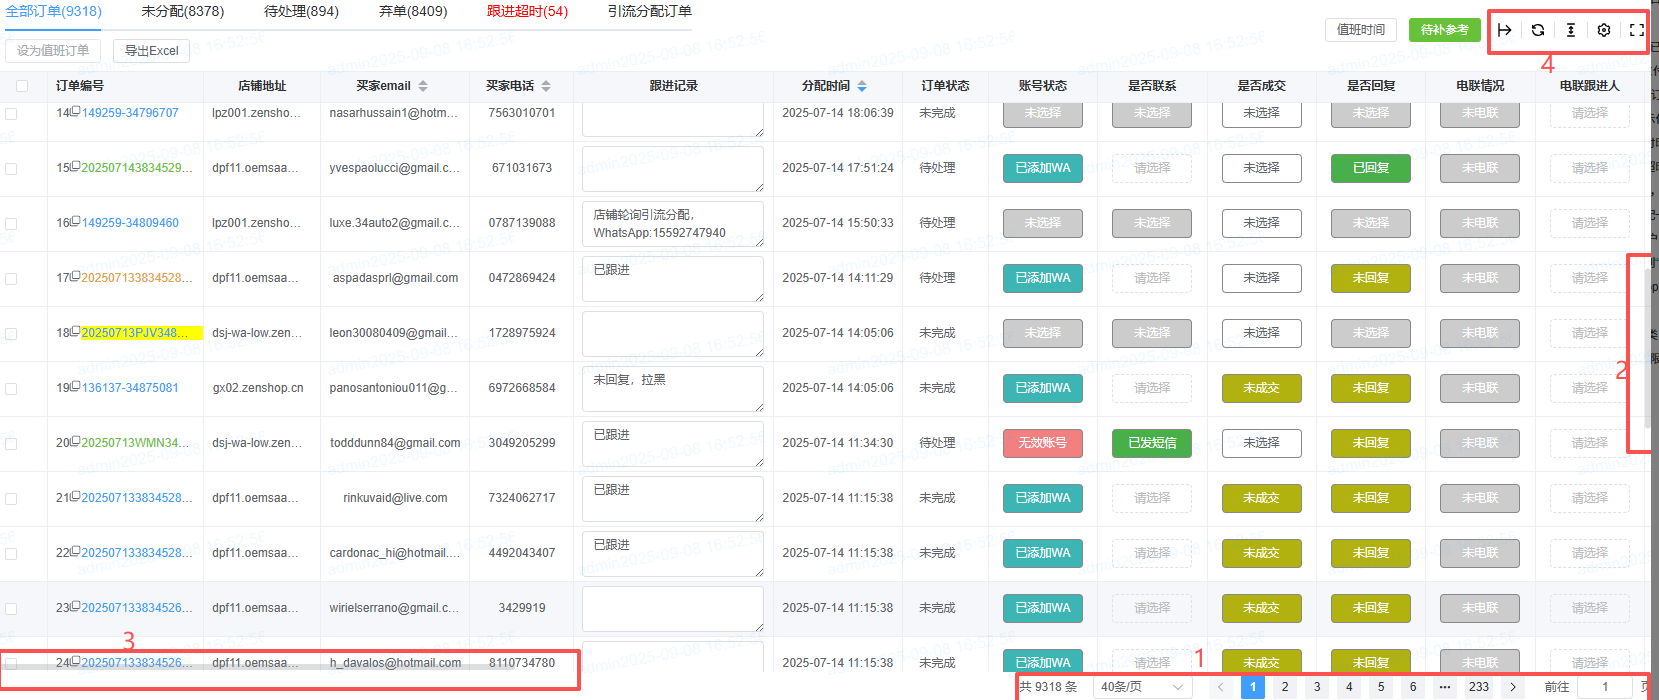Viewport: 1659px width, 700px height.
Task: Toggle fullscreen mode icon
Action: (1636, 30)
